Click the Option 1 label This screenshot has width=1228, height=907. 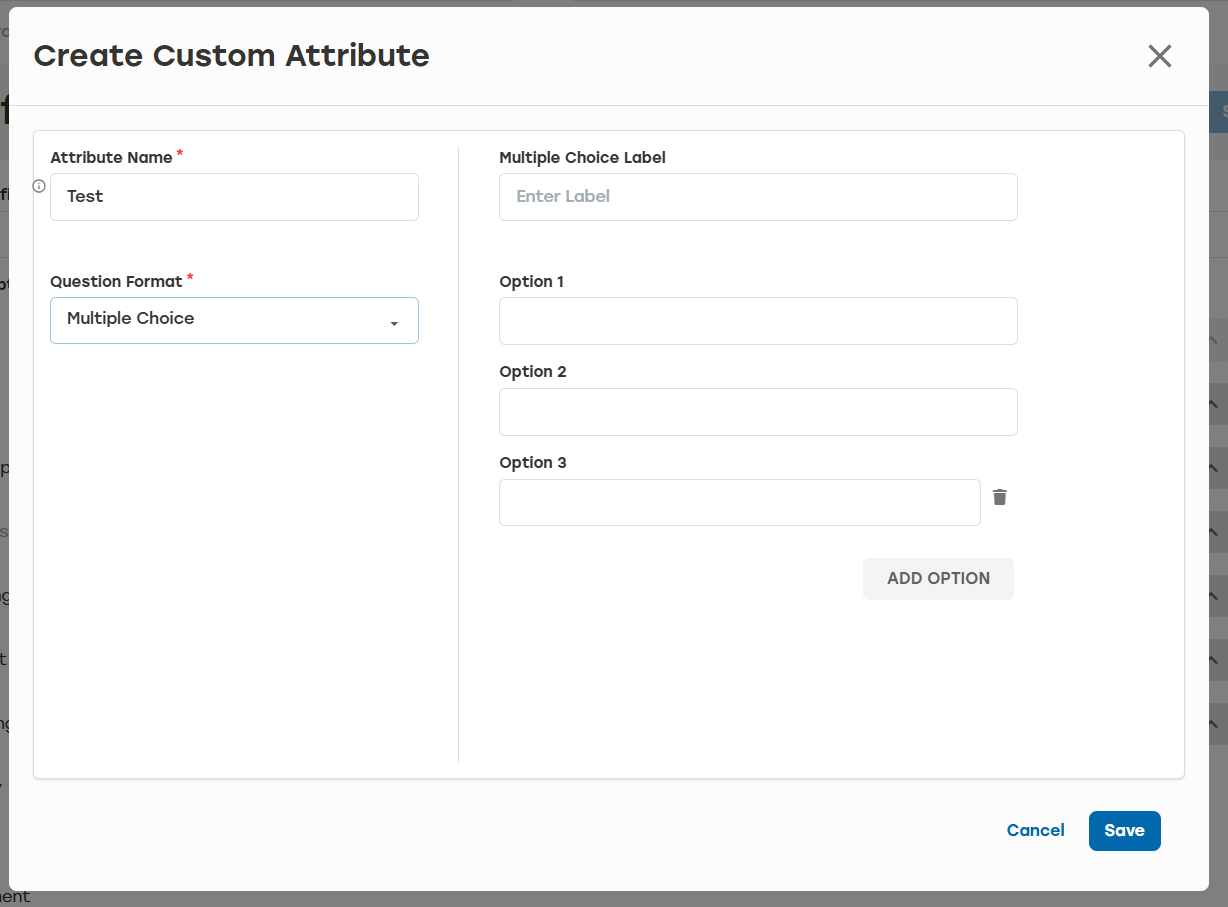[x=531, y=282]
